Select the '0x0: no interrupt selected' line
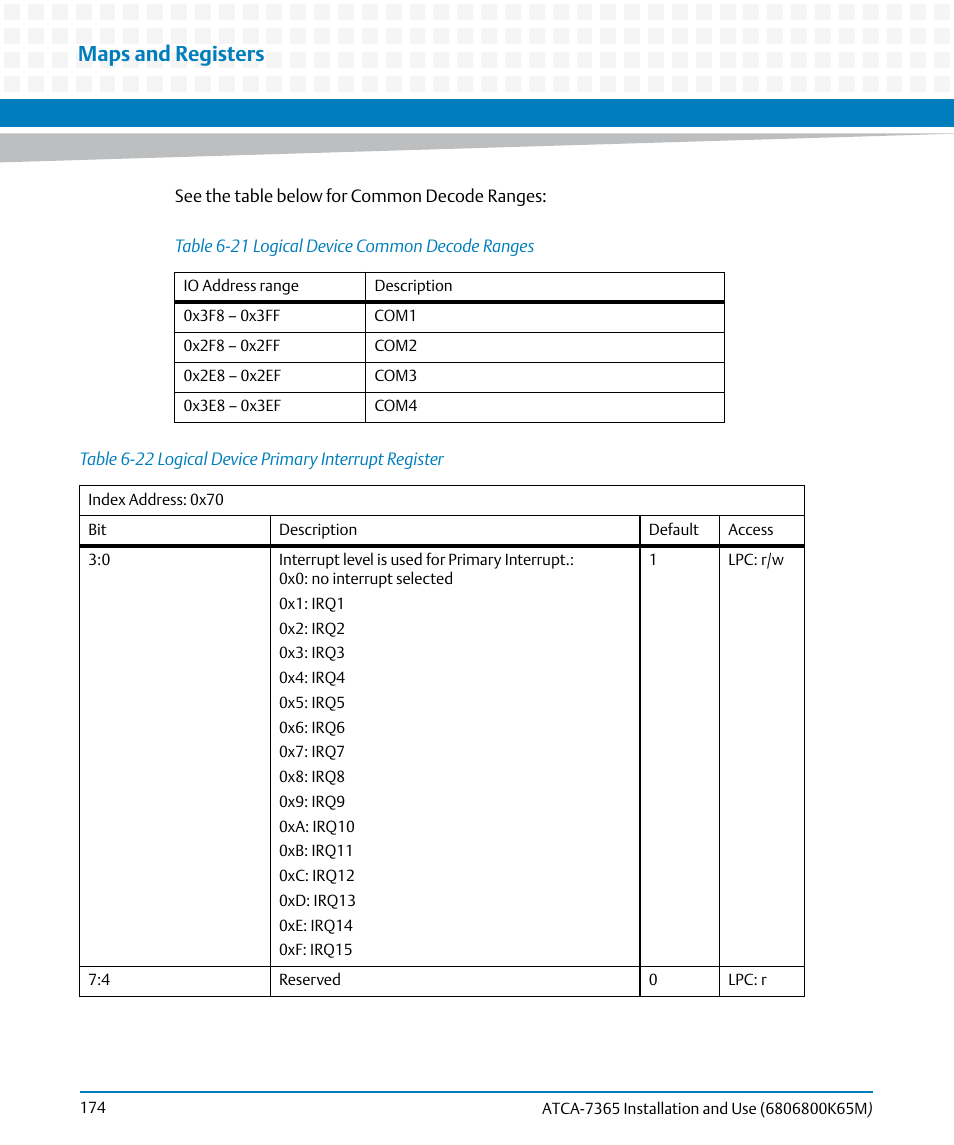 (x=366, y=579)
